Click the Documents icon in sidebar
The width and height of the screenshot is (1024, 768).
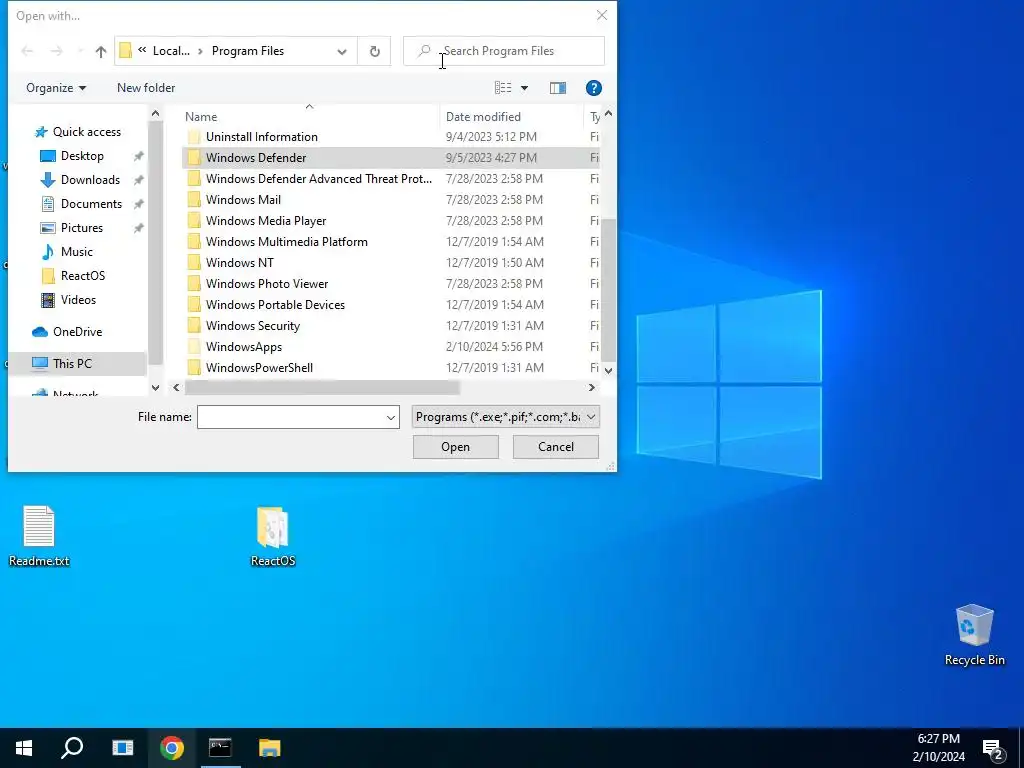click(x=48, y=204)
